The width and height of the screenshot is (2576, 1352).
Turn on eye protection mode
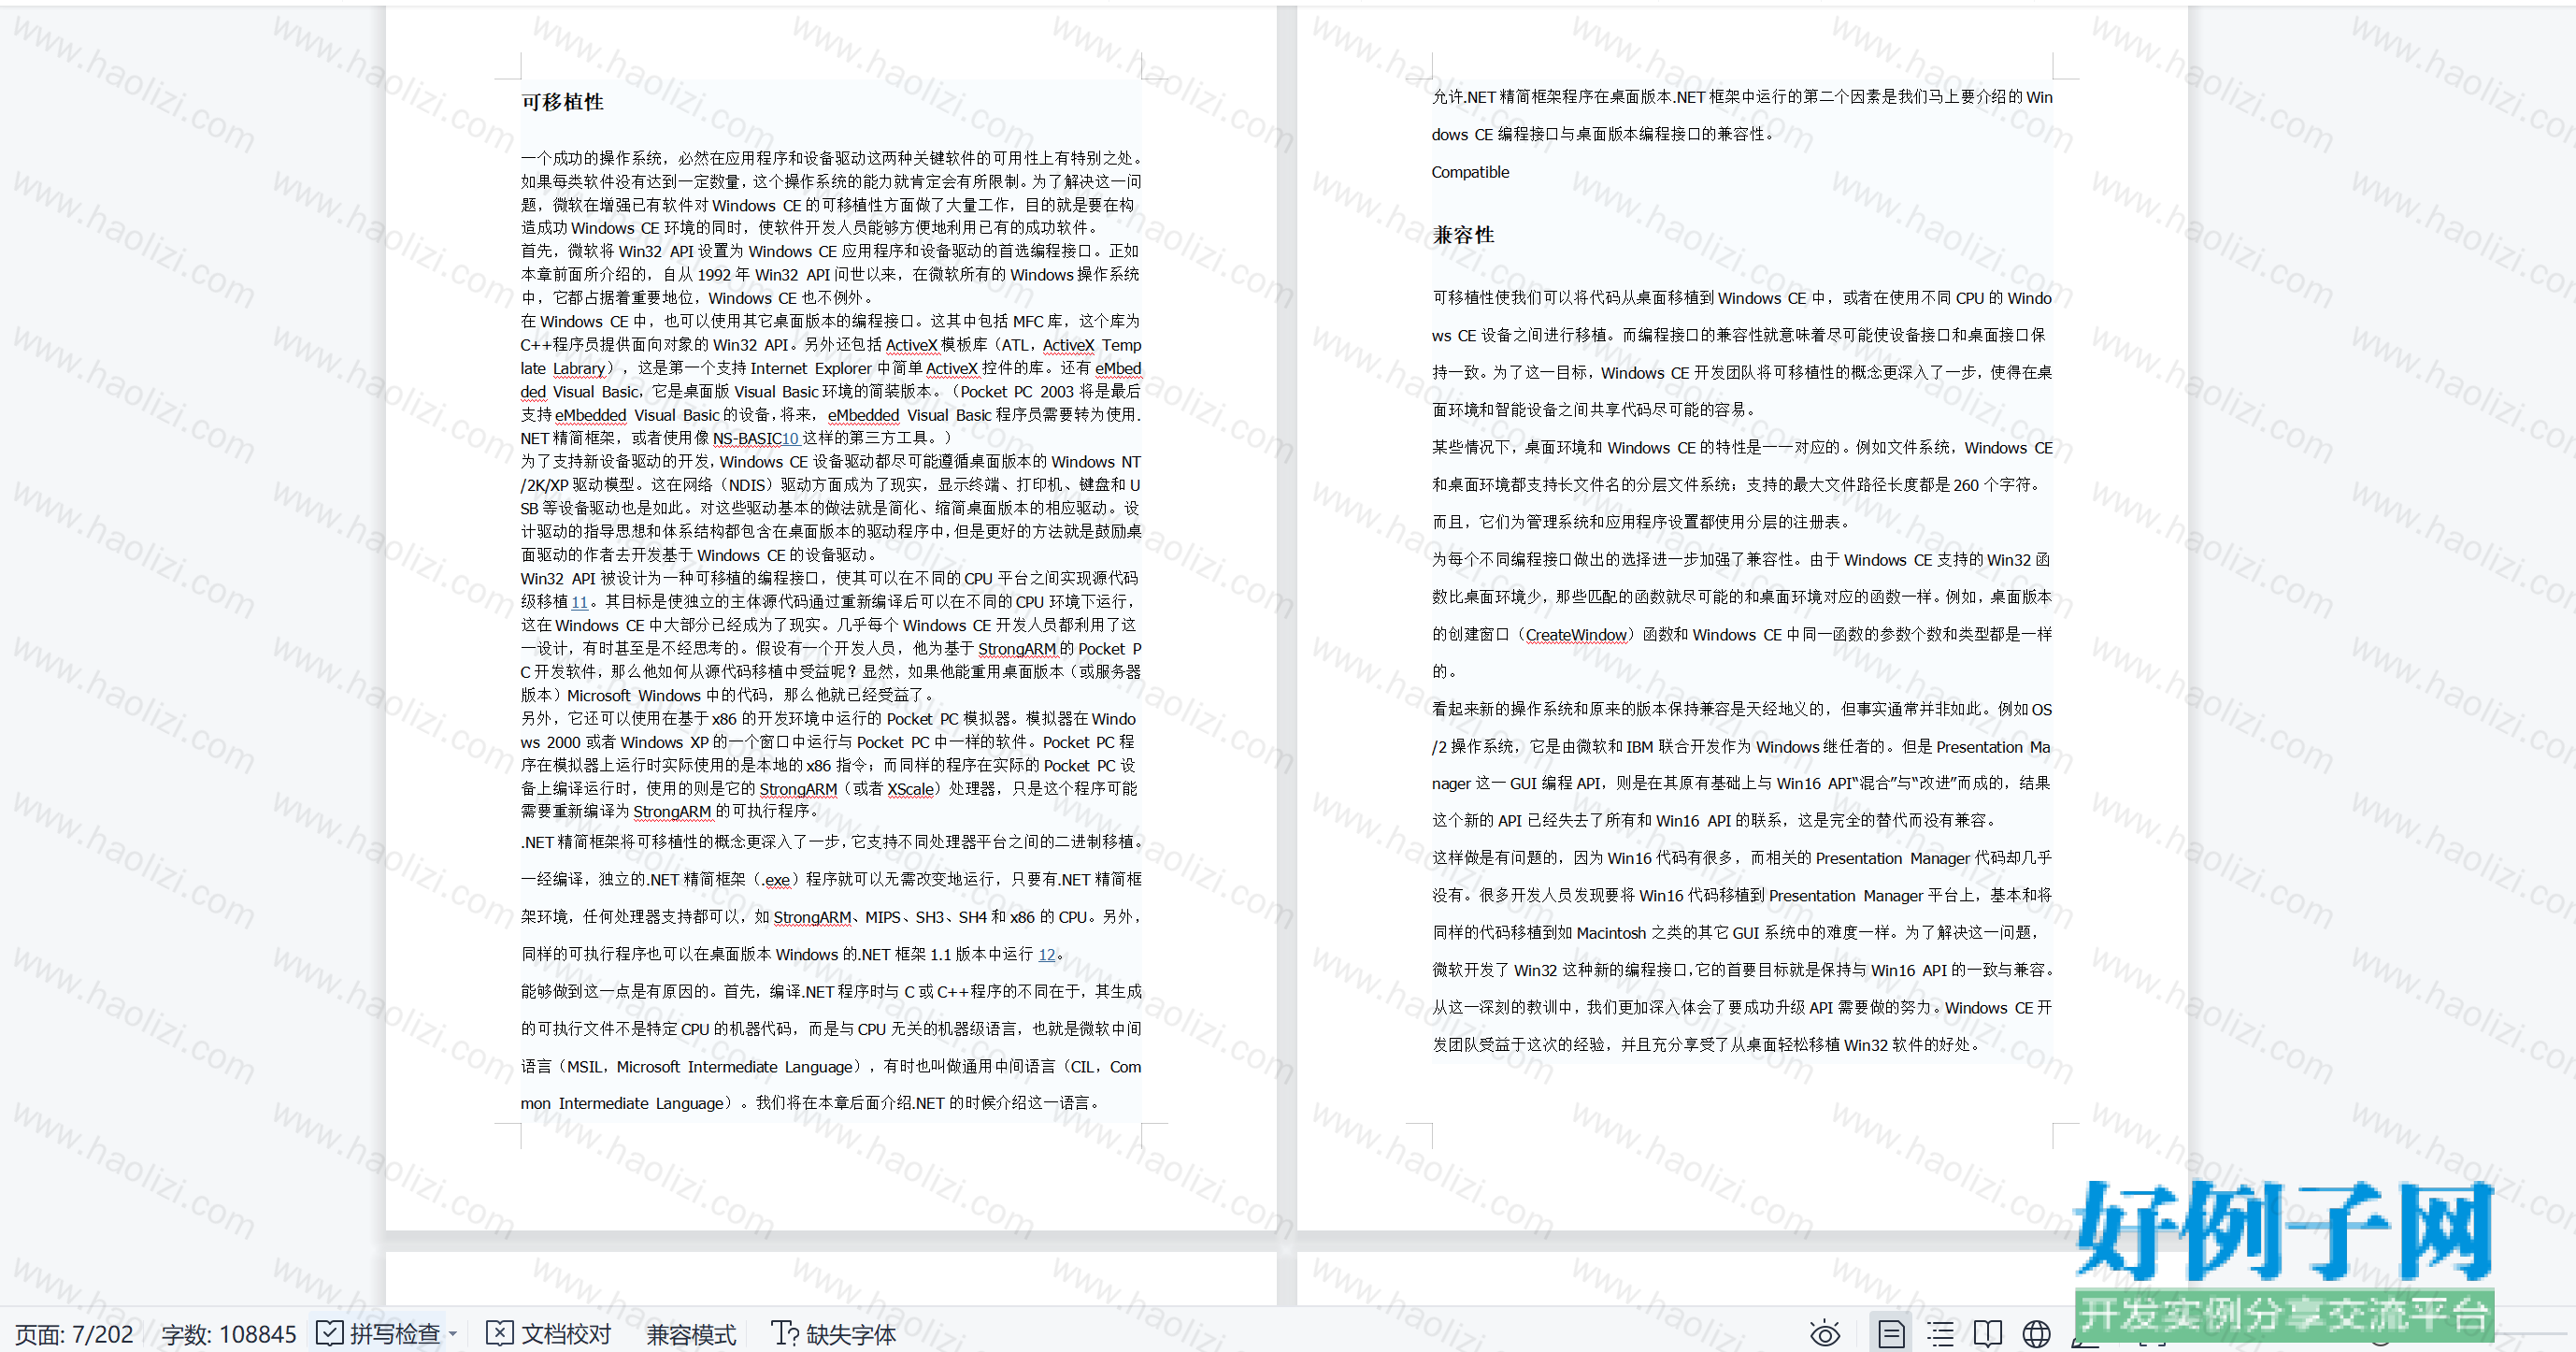click(1824, 1333)
